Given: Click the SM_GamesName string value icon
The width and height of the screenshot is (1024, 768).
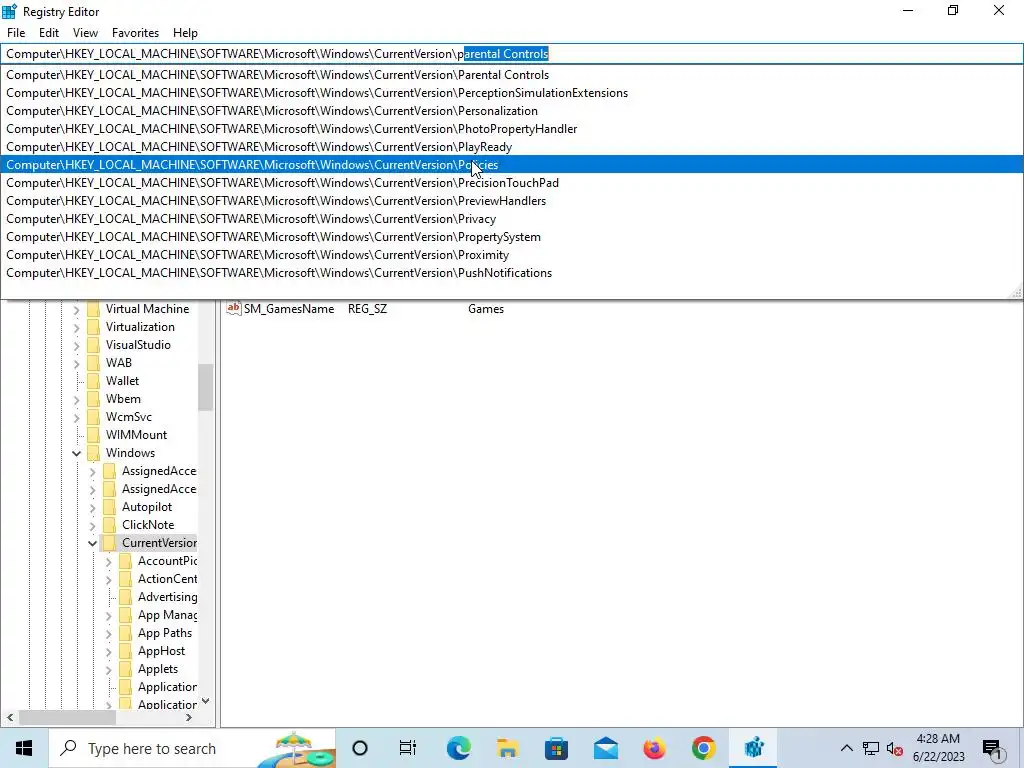Looking at the screenshot, I should [233, 308].
